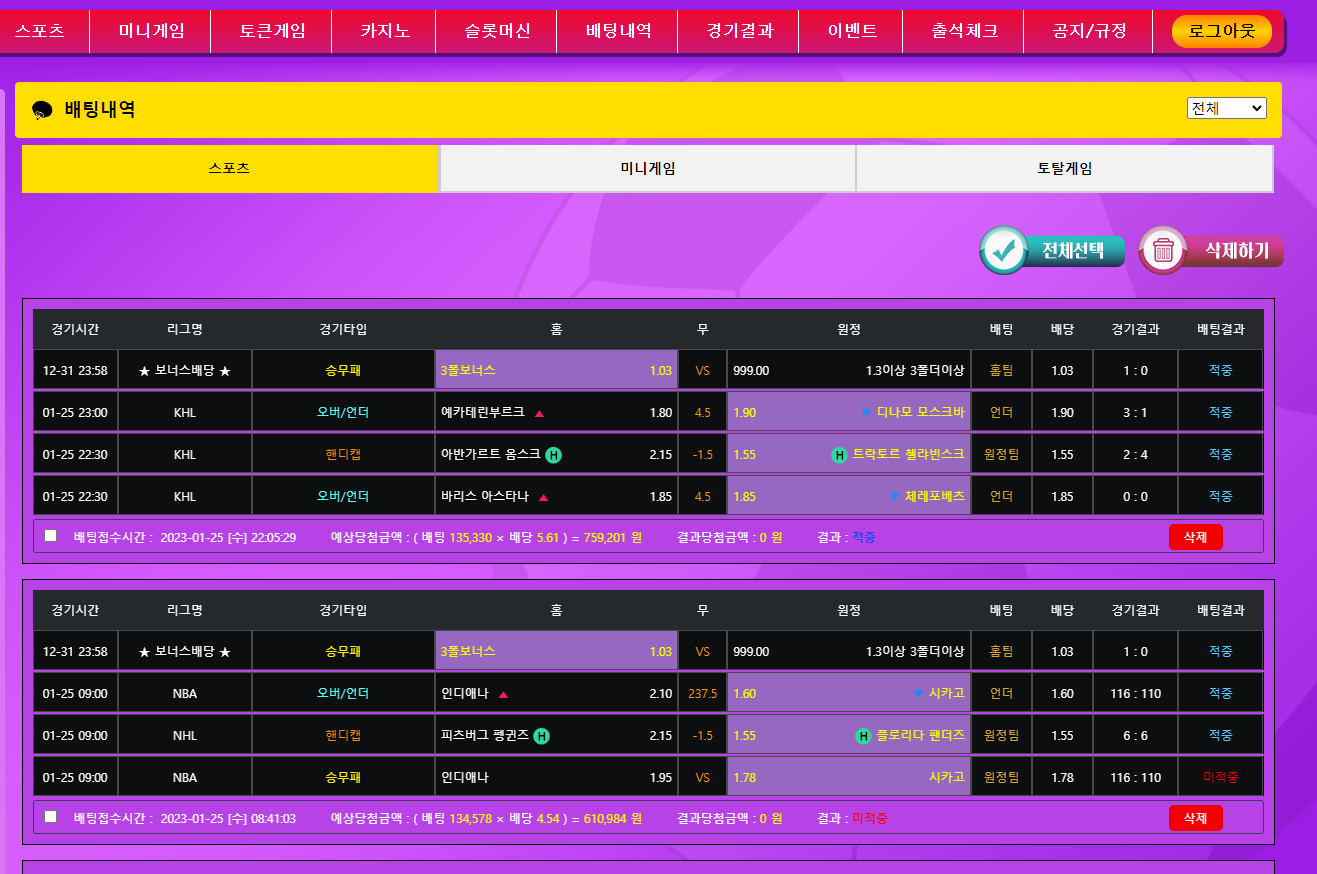Select the 미니게임 tab below 배팅내역
This screenshot has height=874, width=1317.
click(x=647, y=169)
